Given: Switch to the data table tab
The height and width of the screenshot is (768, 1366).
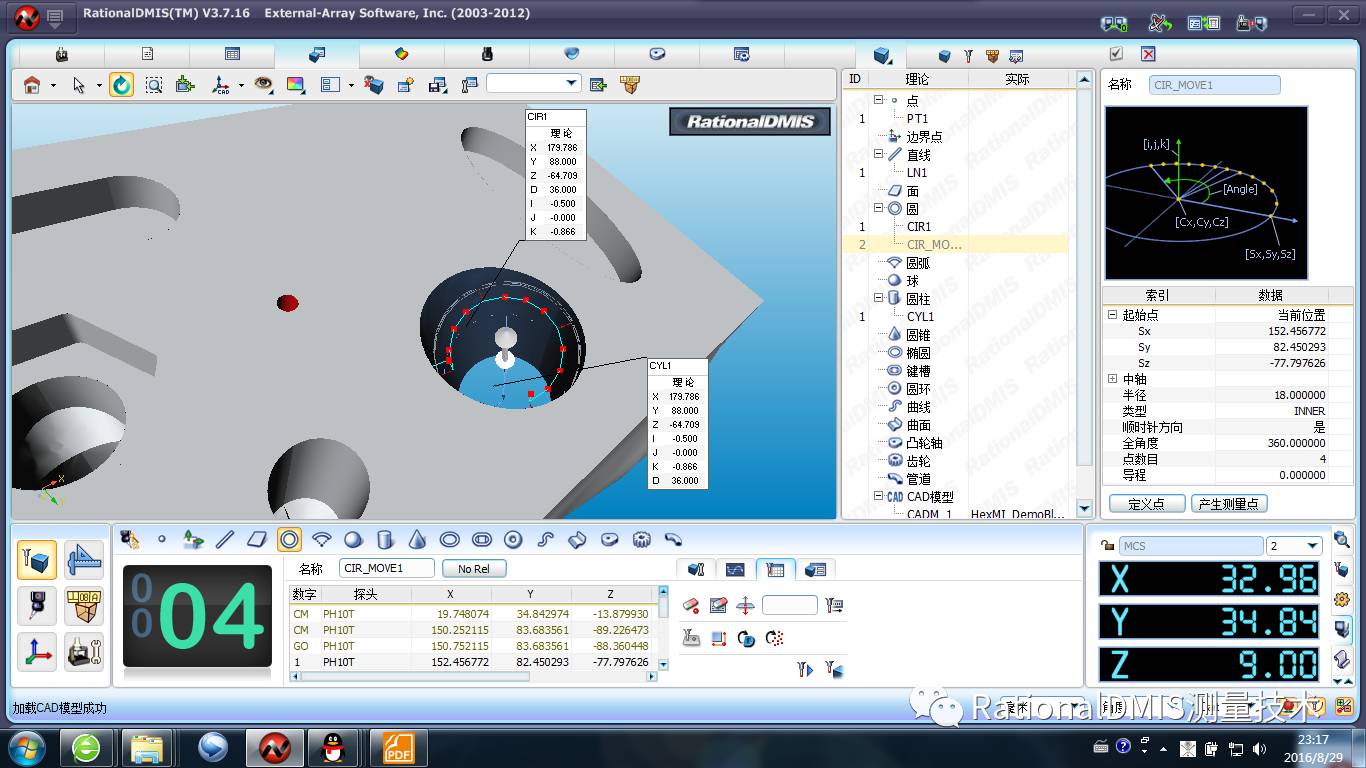Looking at the screenshot, I should [x=232, y=54].
